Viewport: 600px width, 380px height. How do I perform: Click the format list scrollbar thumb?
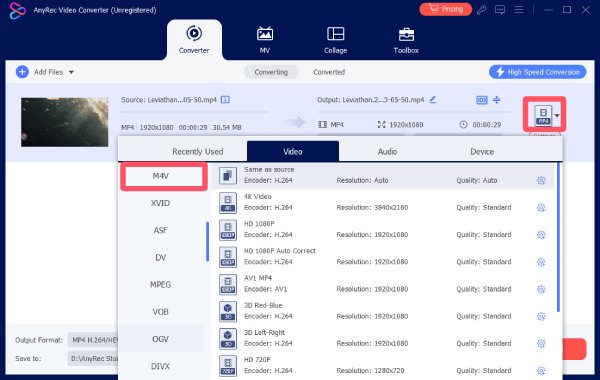207,241
